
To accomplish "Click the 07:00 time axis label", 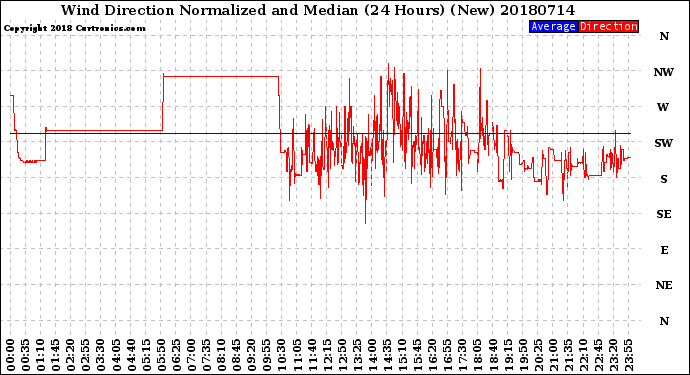I will [191, 355].
